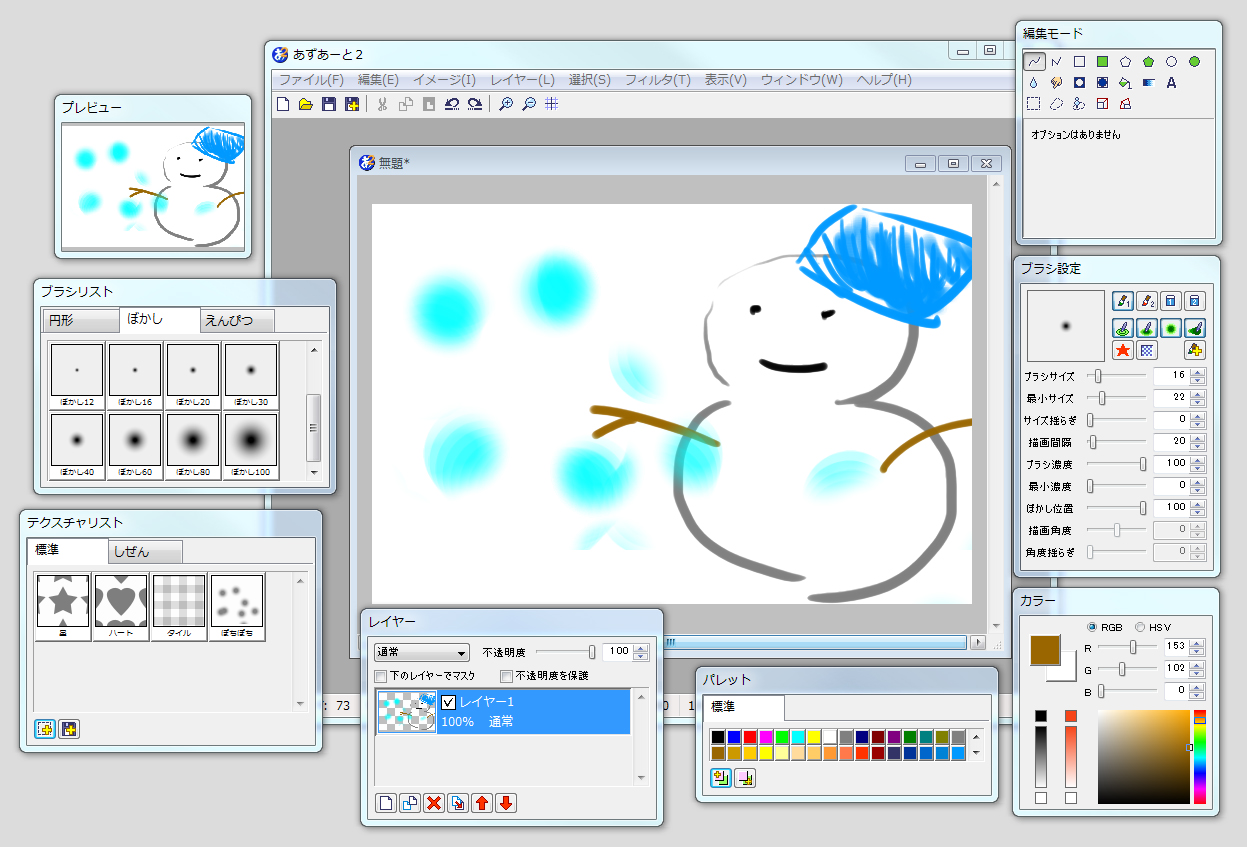The height and width of the screenshot is (847, 1247).
Task: Open the フィルタ(T) menu
Action: [657, 80]
